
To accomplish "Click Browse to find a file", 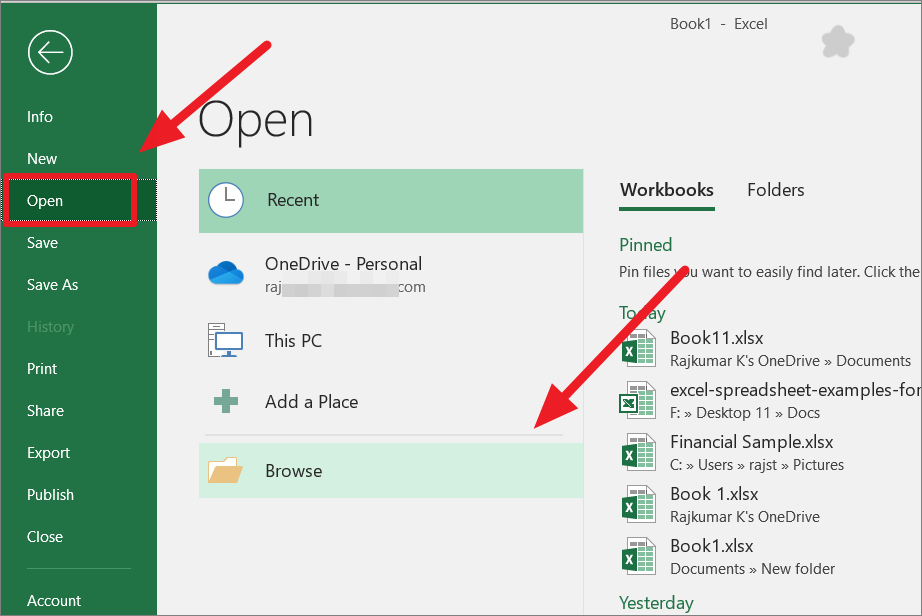I will coord(391,470).
